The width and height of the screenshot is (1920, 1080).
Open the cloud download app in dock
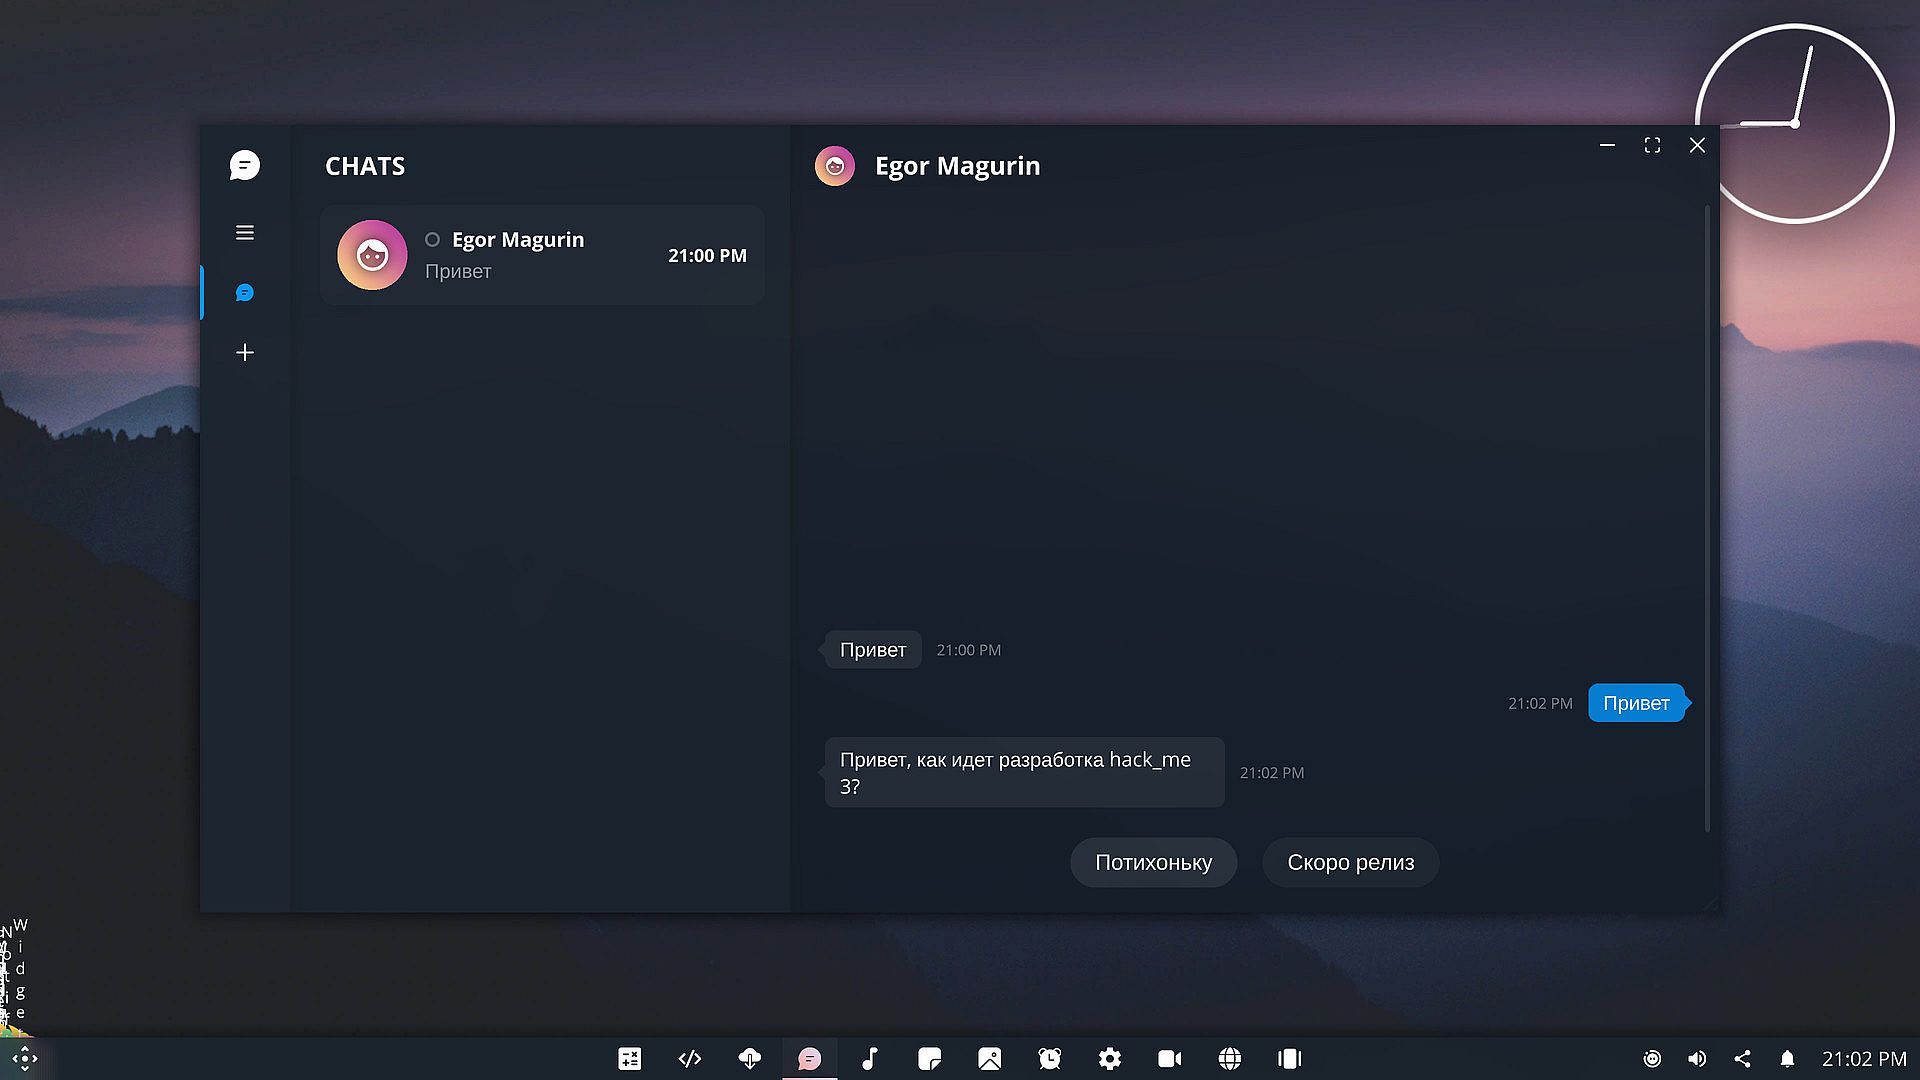coord(750,1059)
